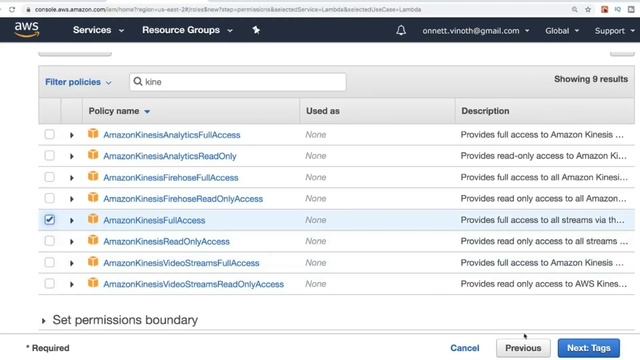Screen dimensions: 640x360
Task: Open AmazonKinesisAnalyticsReadOnly policy link
Action: [170, 156]
